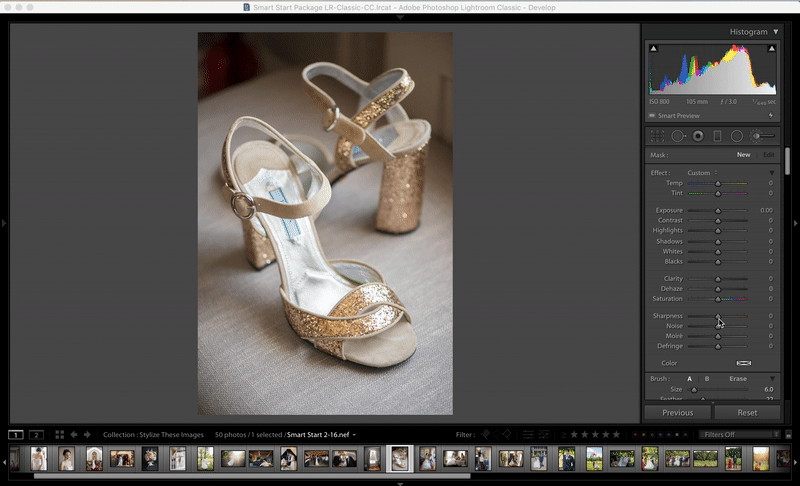Open the Effect Custom preset dropdown
Viewport: 800px width, 486px height.
[701, 173]
